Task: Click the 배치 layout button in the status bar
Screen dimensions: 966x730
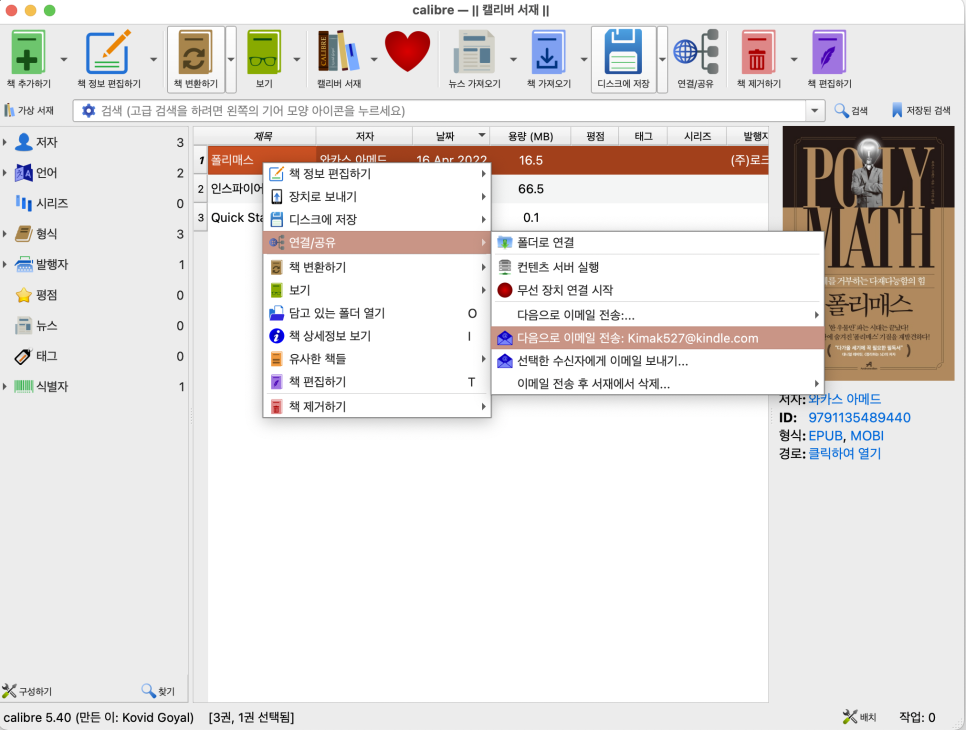Action: (x=859, y=717)
